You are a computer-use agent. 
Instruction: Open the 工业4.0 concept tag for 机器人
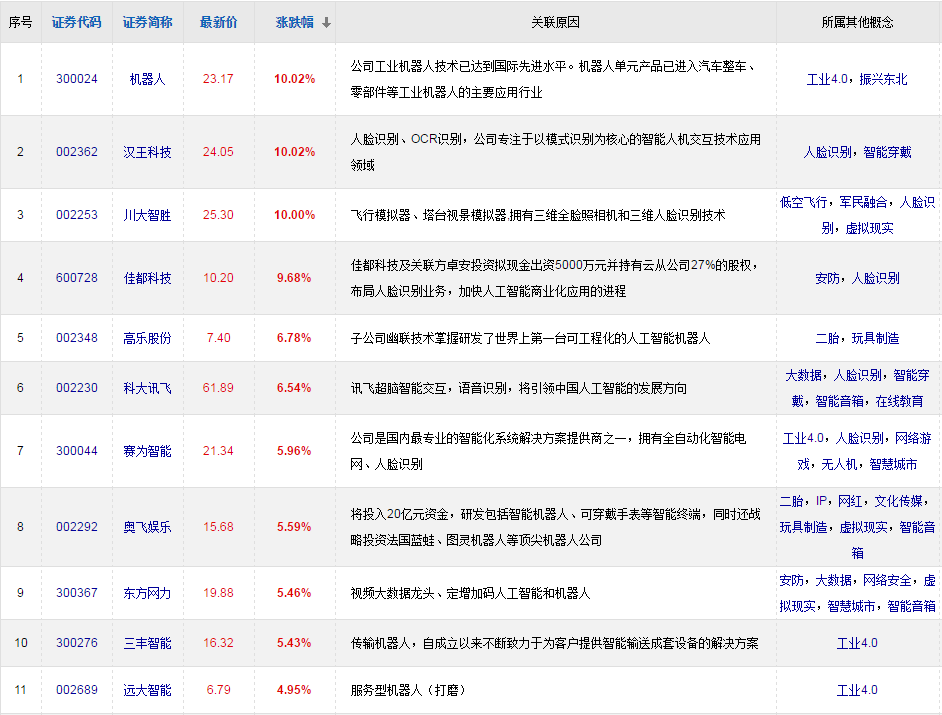[828, 80]
